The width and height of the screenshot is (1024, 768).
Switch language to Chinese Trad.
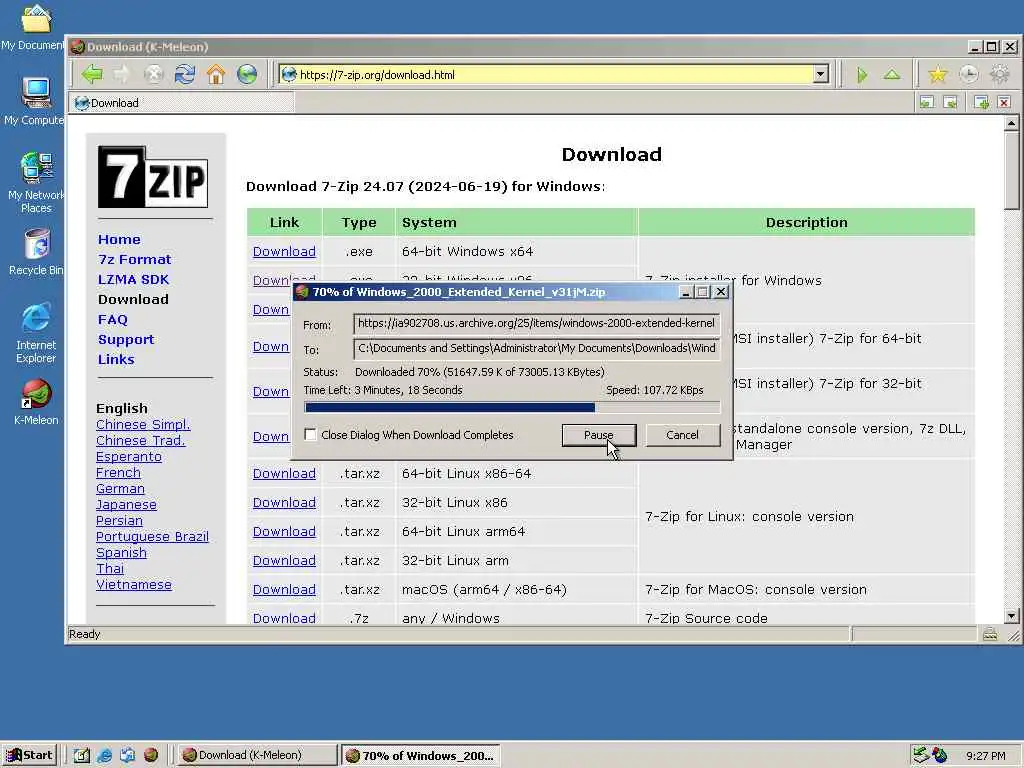coord(140,441)
